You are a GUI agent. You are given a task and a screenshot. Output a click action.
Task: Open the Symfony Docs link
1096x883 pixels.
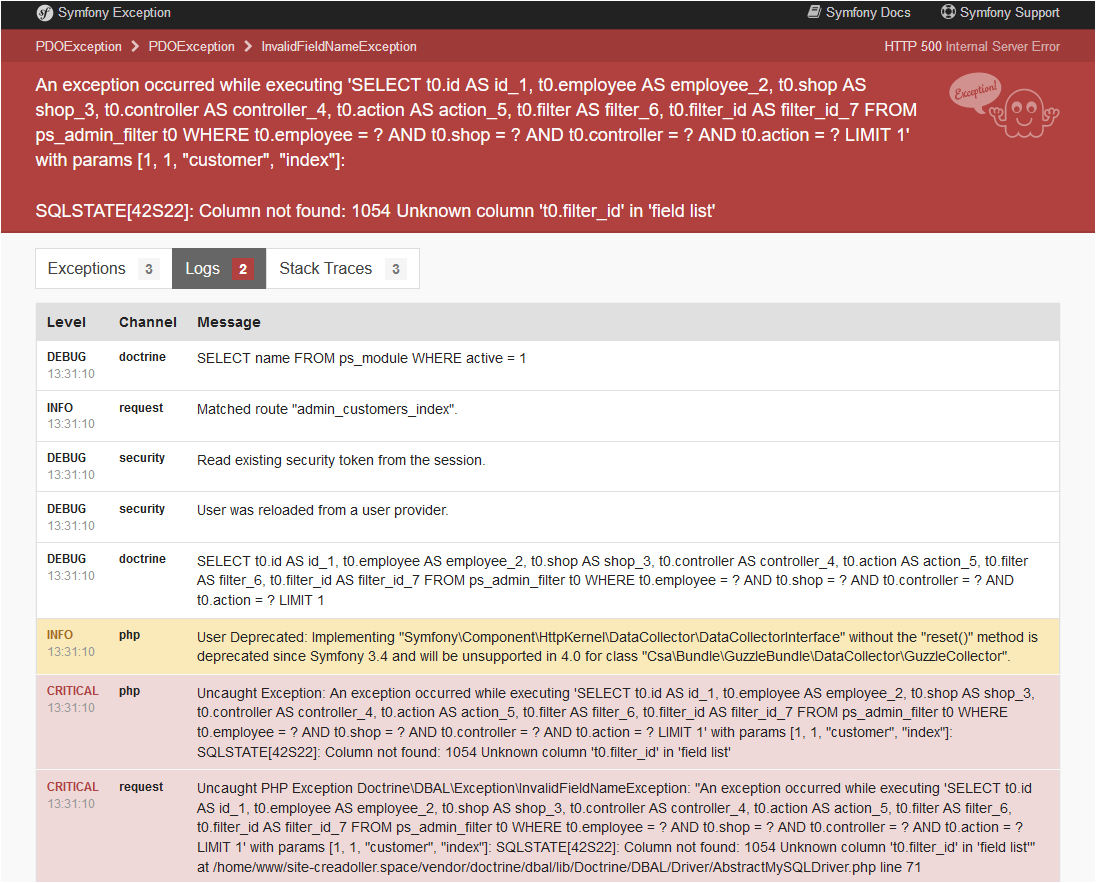(859, 13)
